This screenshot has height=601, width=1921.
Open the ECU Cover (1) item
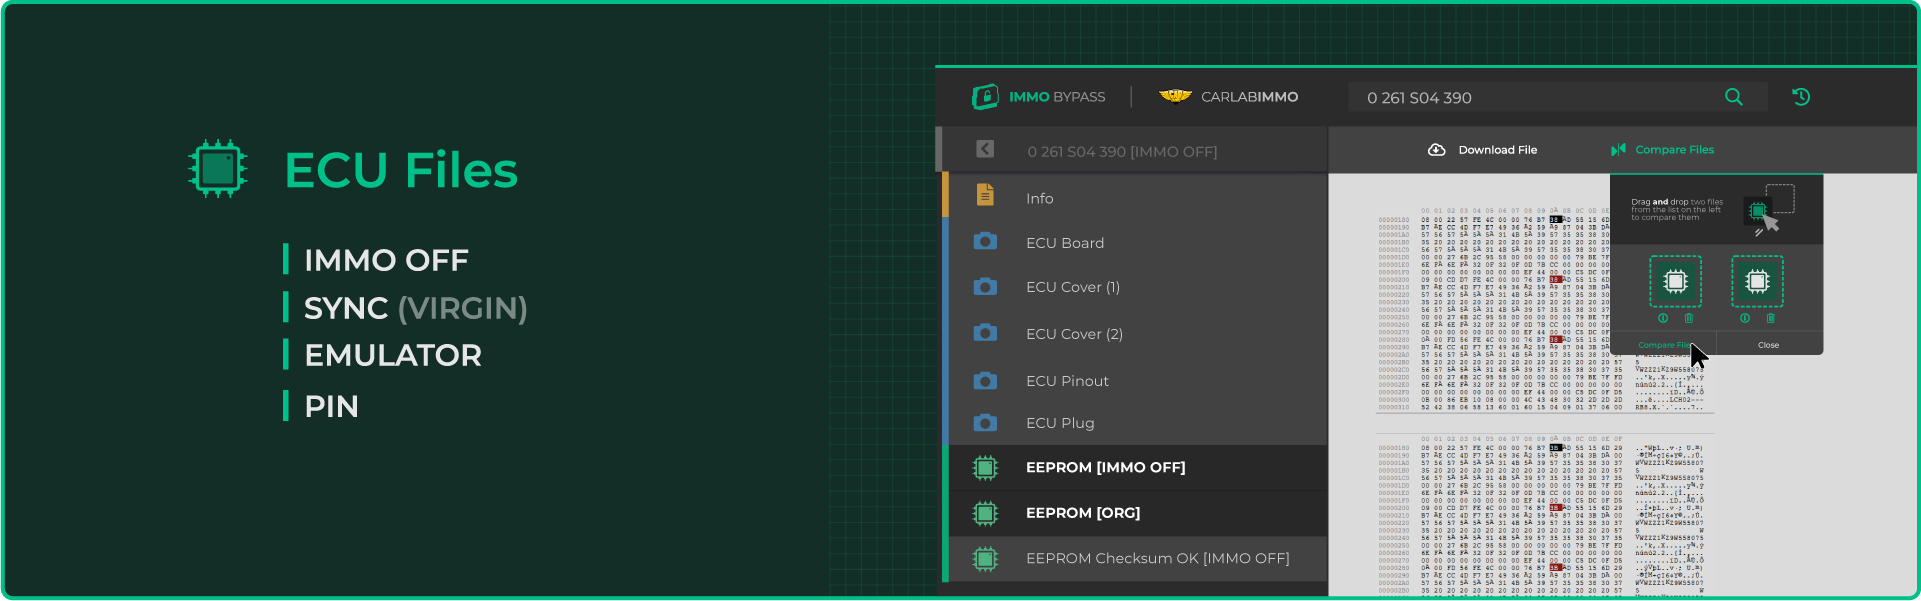tap(1072, 287)
